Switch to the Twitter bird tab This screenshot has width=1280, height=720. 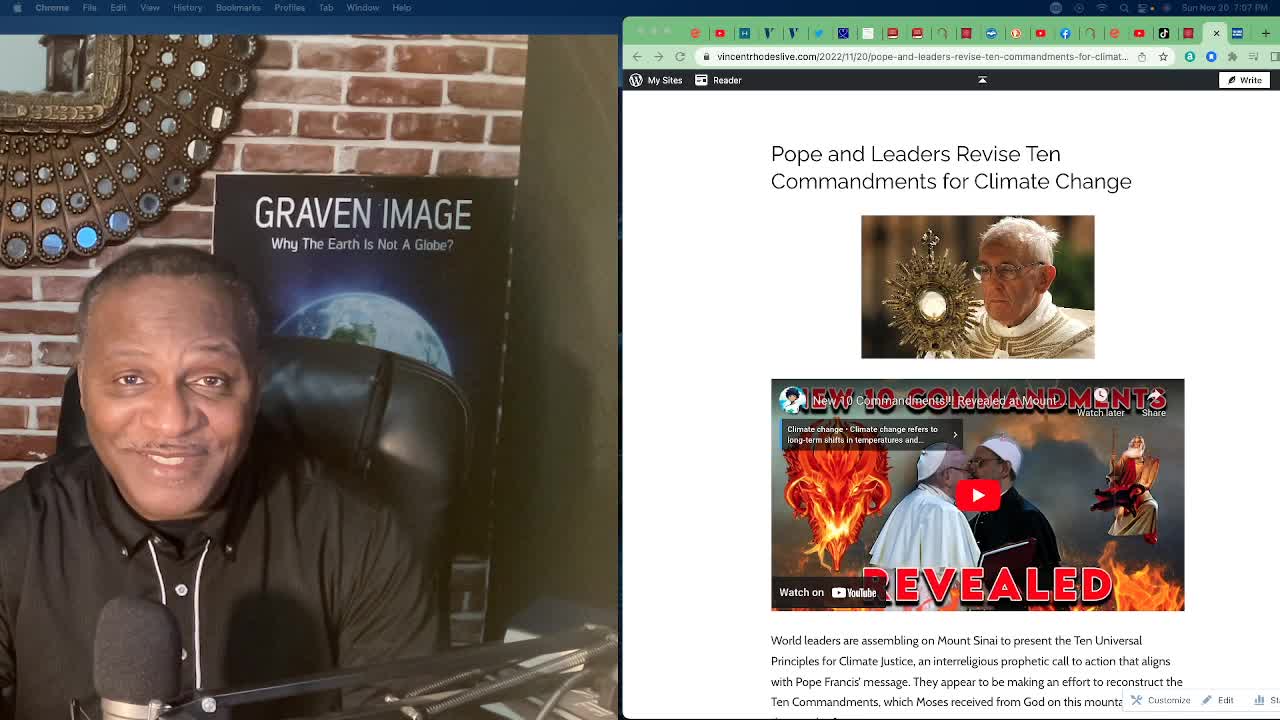(x=818, y=33)
